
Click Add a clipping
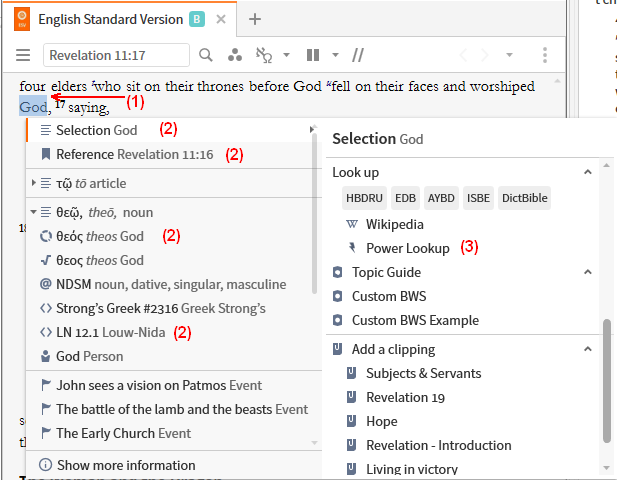click(393, 349)
